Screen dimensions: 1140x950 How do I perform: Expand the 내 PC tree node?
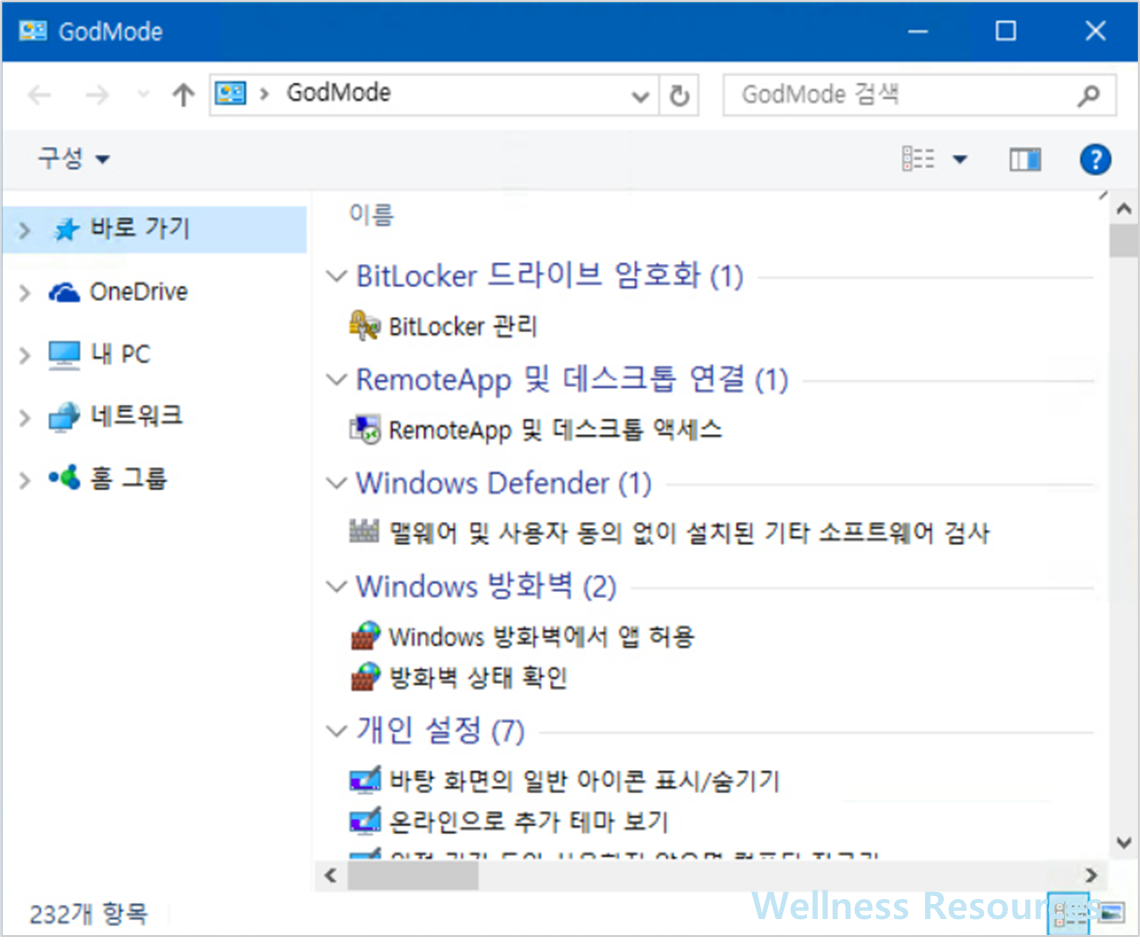tap(24, 355)
